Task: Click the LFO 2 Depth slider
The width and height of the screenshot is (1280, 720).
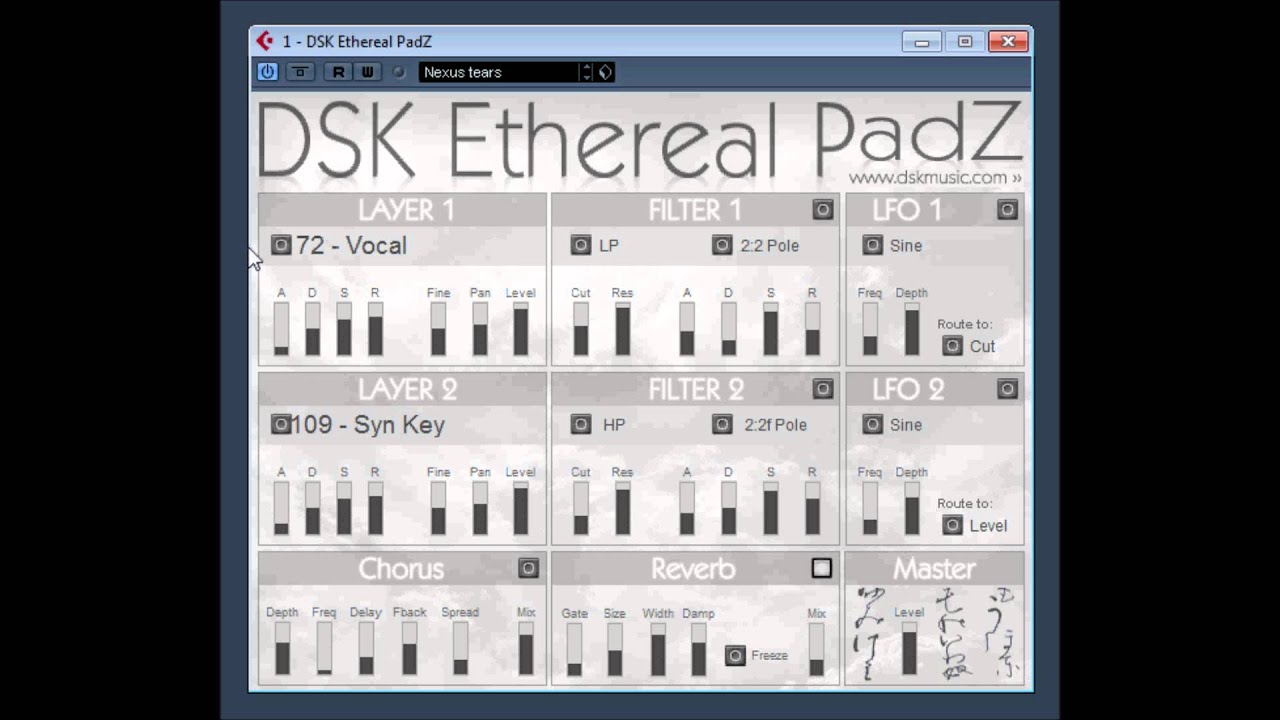Action: pyautogui.click(x=911, y=508)
